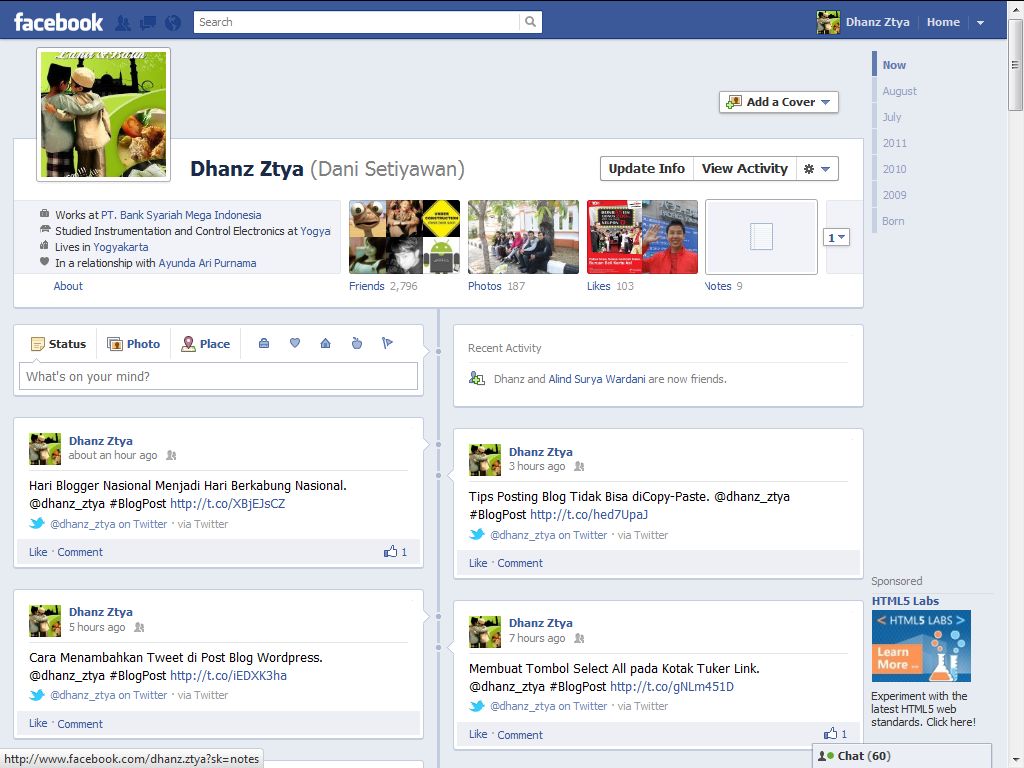Open the Messages icon in the top bar
Screen dimensions: 1024x768
pyautogui.click(x=147, y=21)
